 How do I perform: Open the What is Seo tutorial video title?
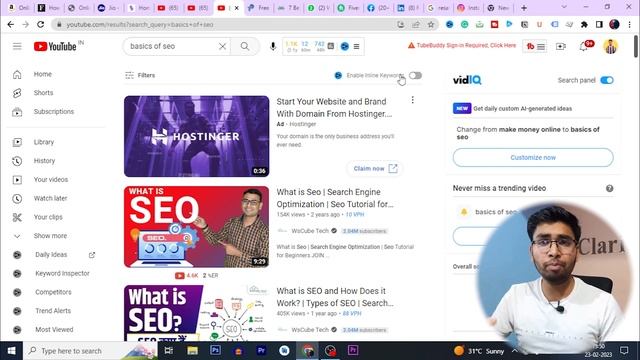point(335,198)
